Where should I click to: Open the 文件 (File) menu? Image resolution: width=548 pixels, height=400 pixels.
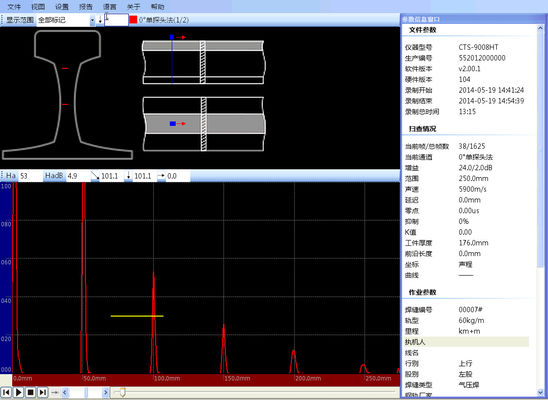coord(14,6)
